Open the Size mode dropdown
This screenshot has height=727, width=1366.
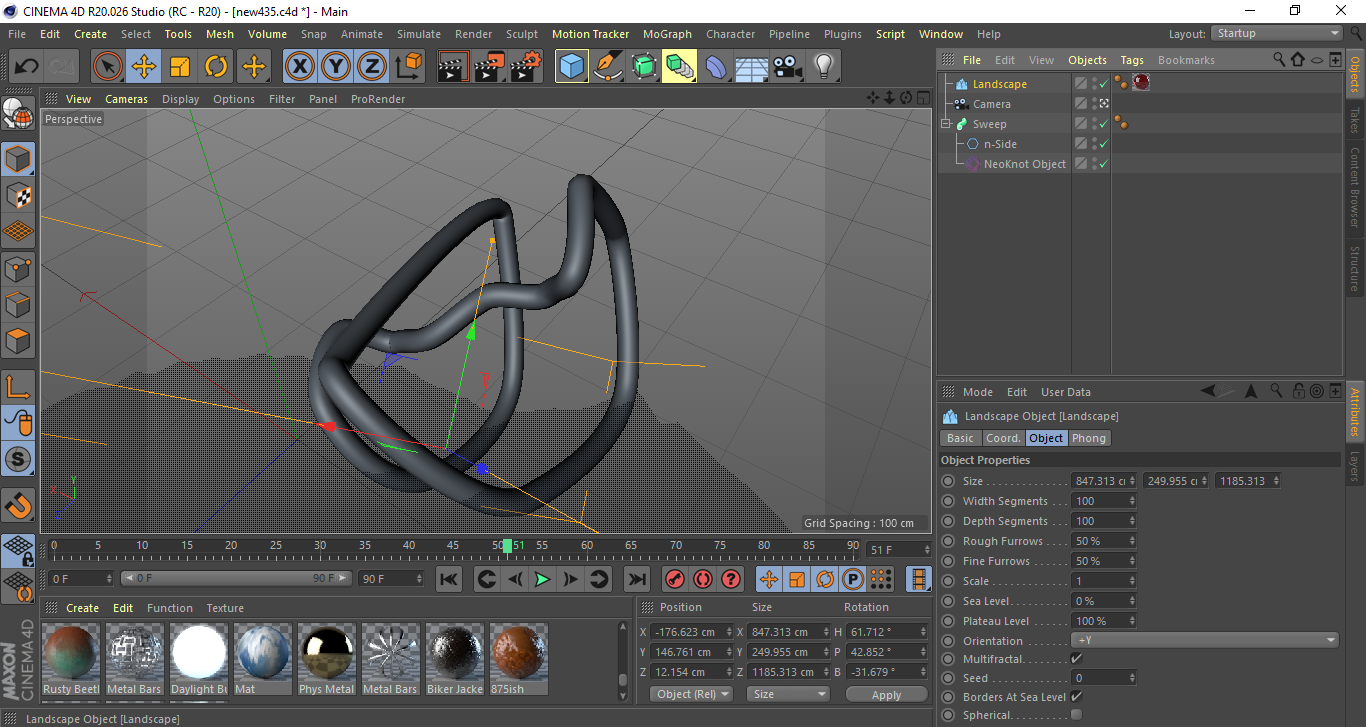click(x=790, y=694)
